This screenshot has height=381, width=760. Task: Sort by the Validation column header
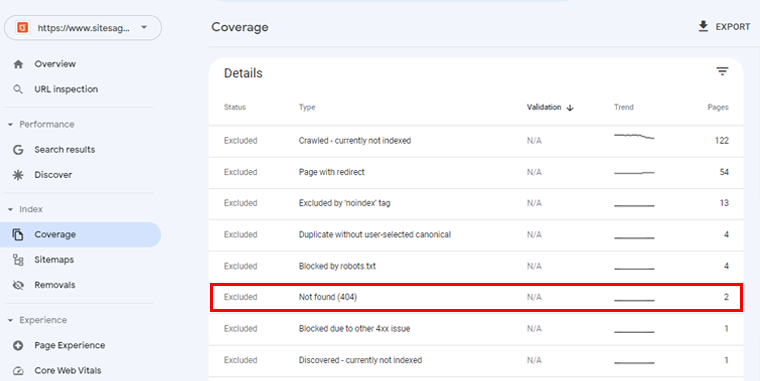click(x=544, y=107)
